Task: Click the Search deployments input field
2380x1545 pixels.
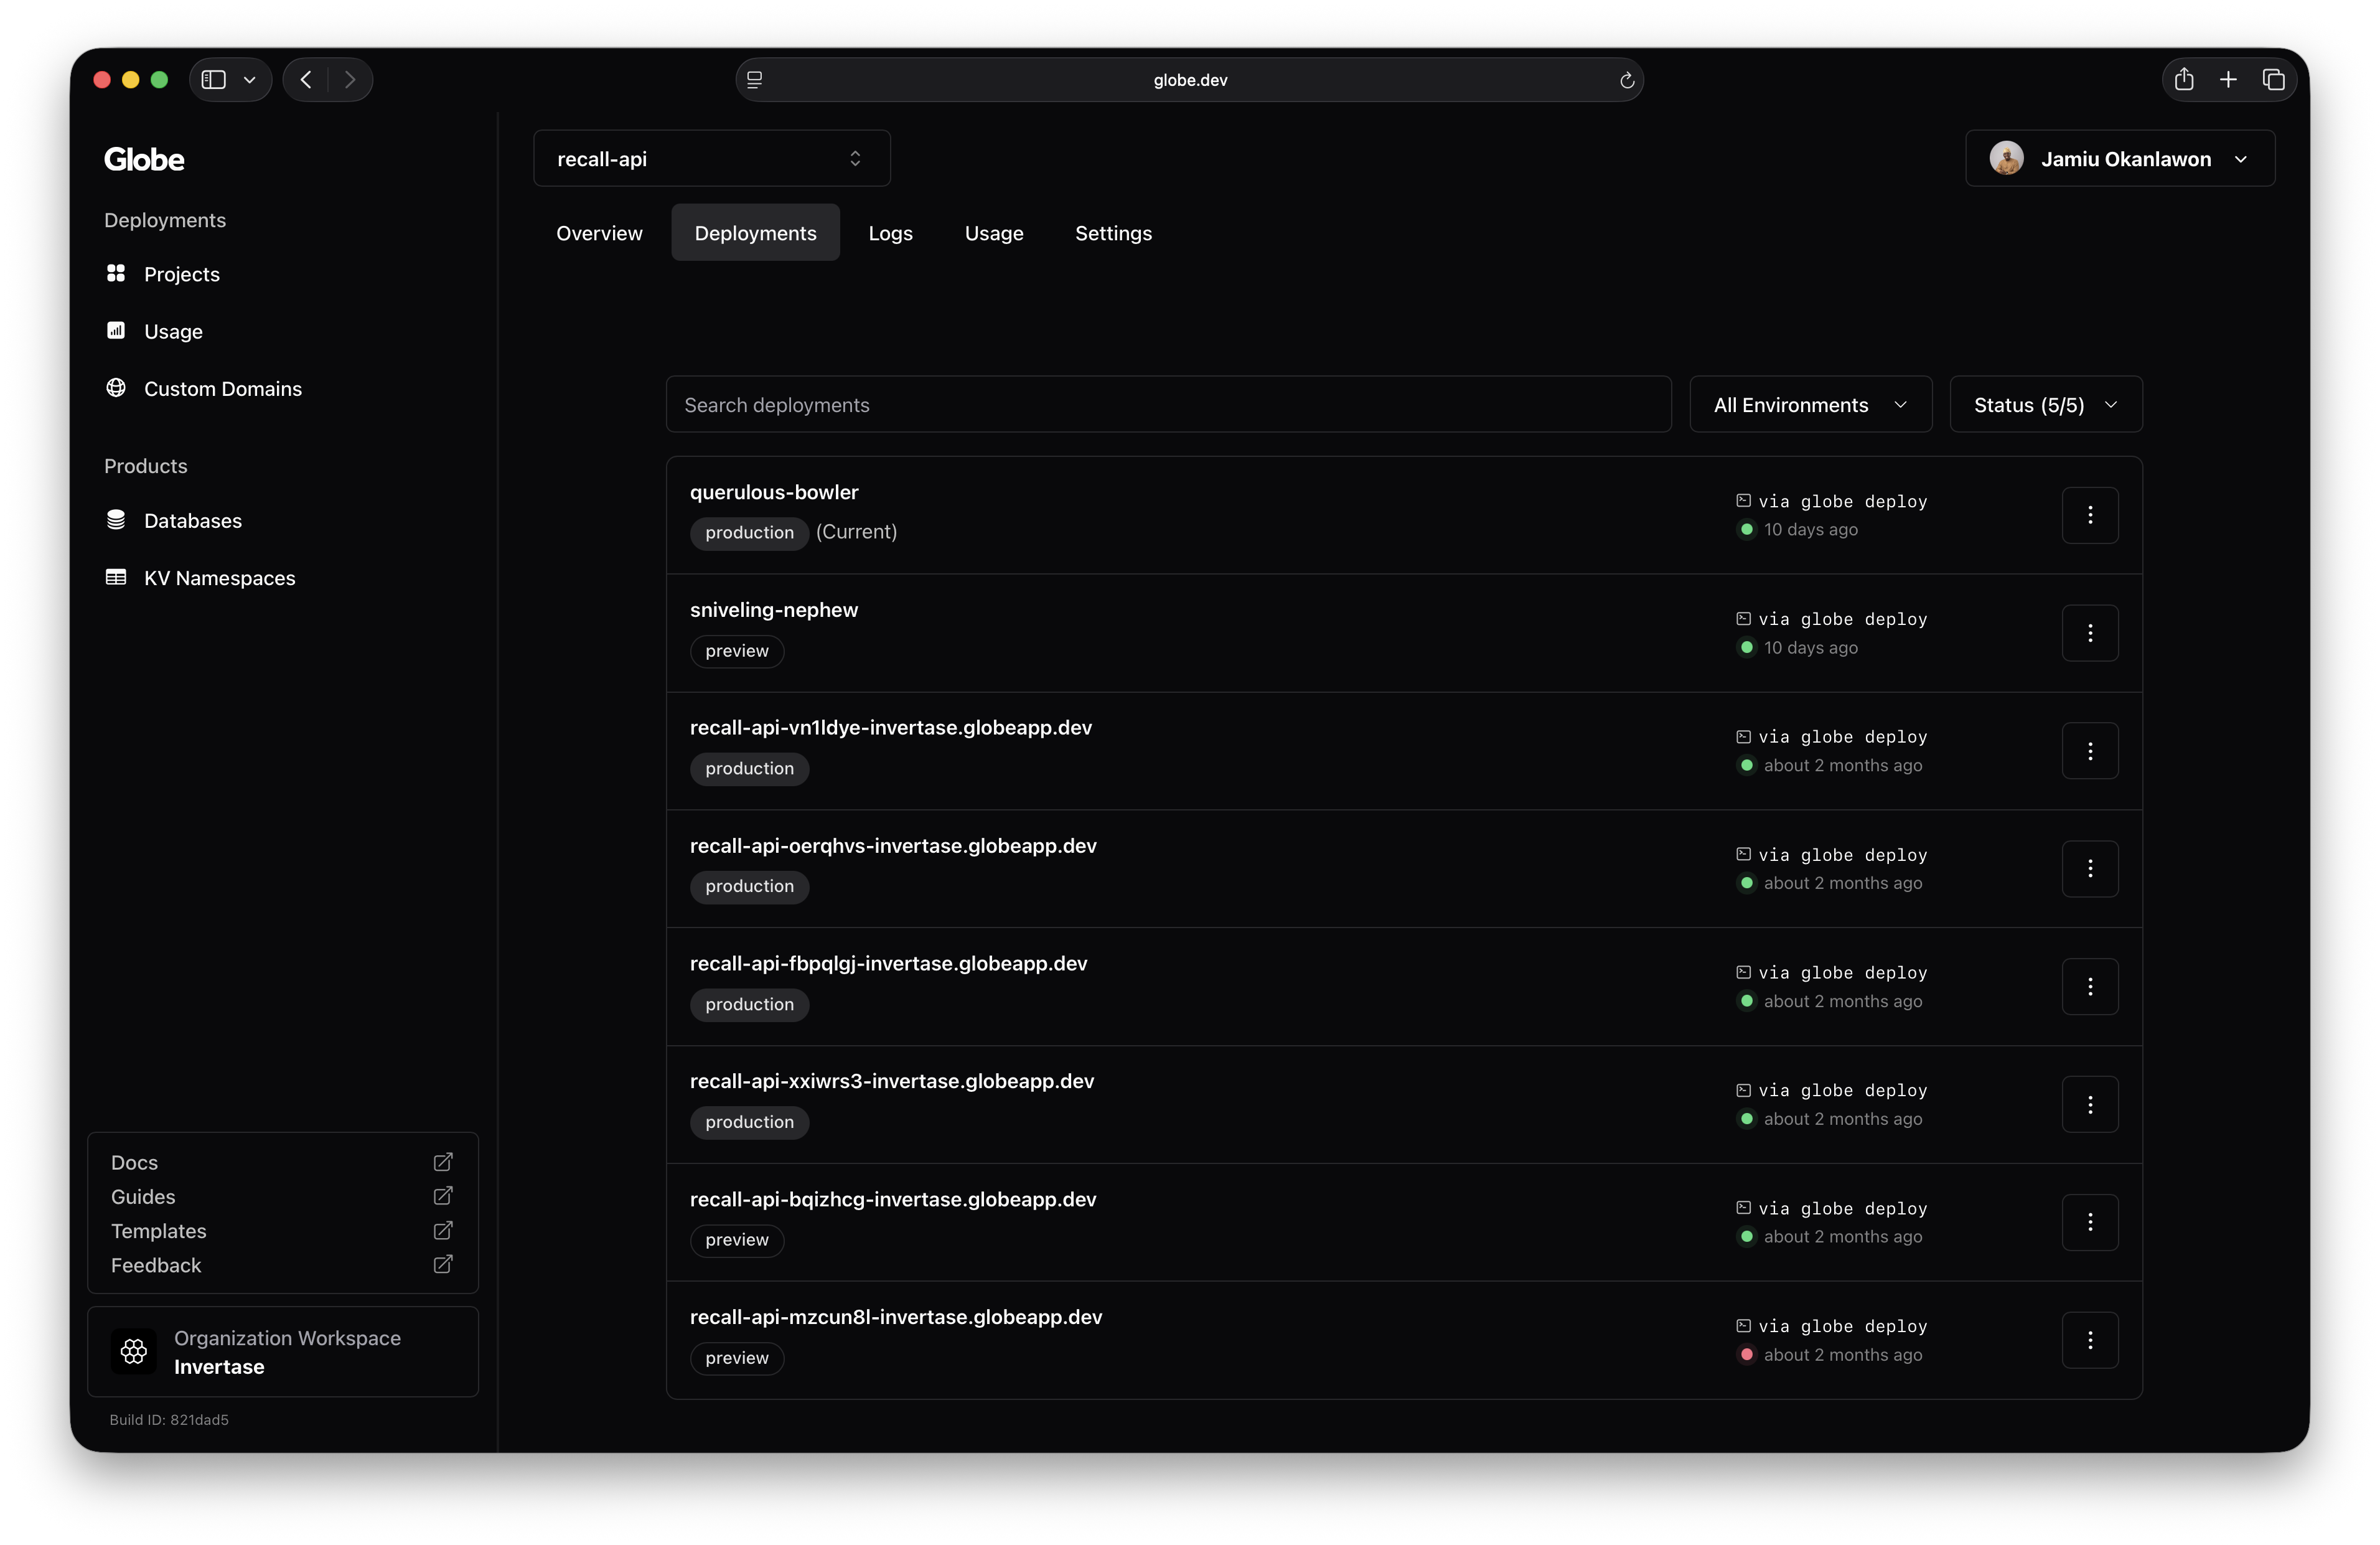Action: tap(1168, 405)
